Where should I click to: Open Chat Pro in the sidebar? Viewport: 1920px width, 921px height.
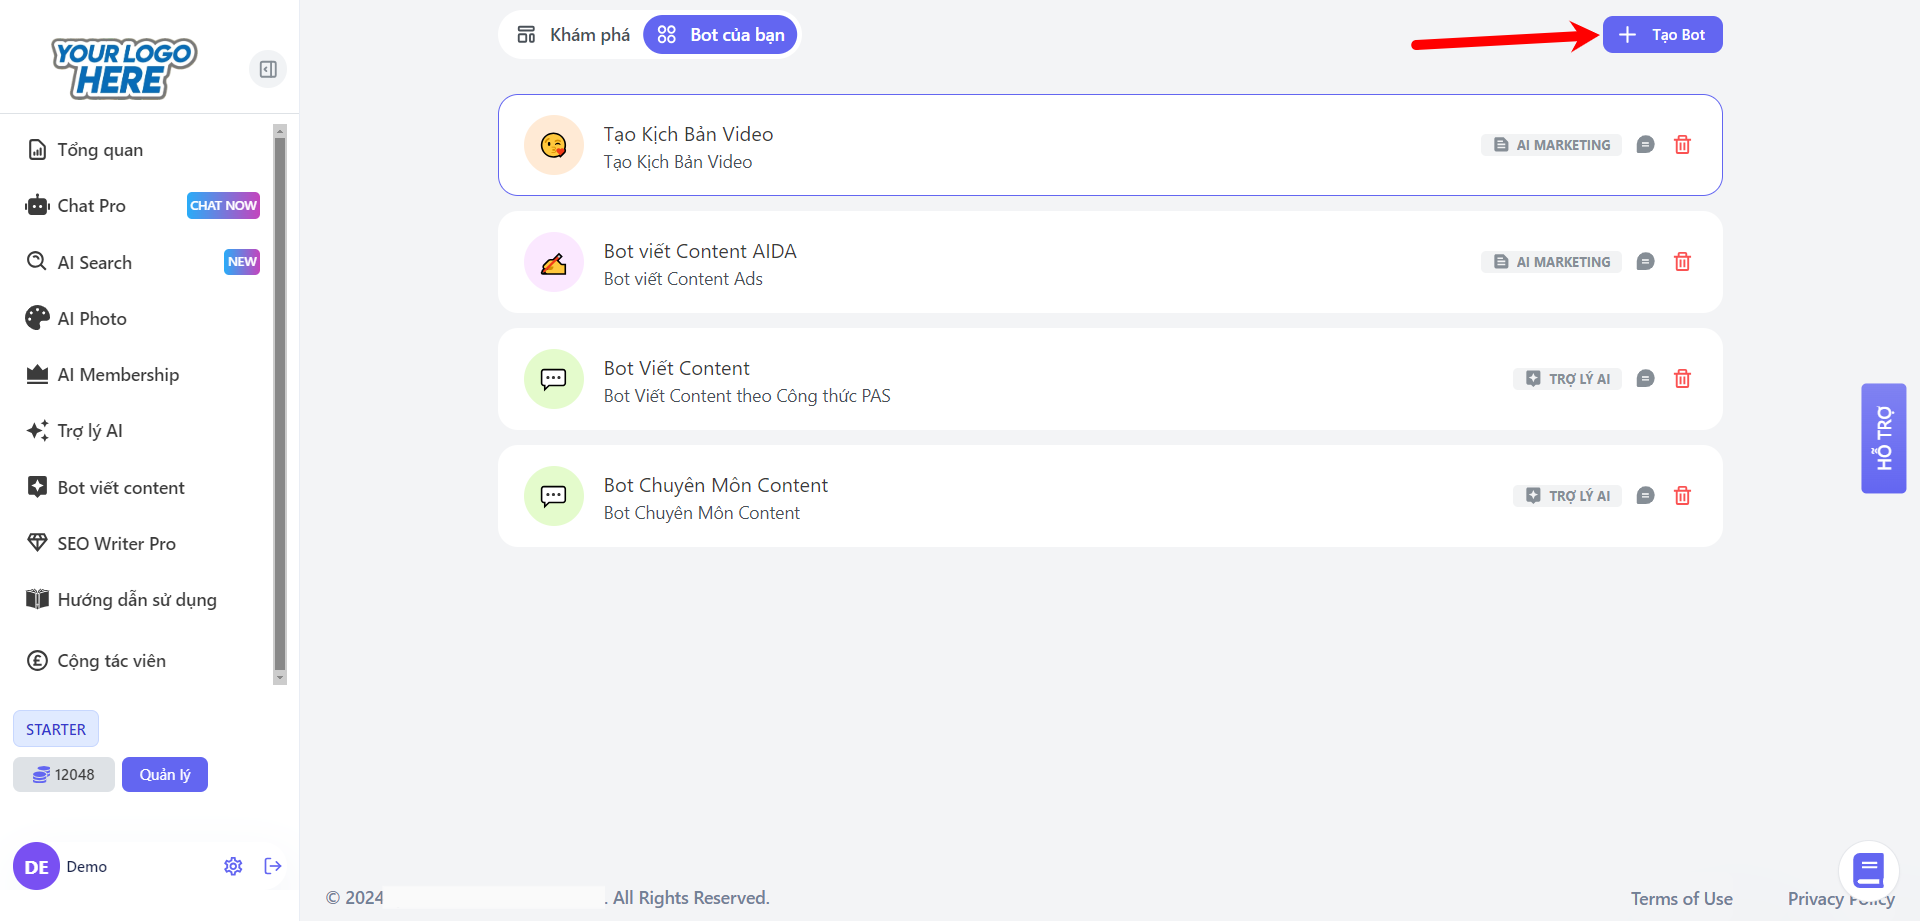coord(91,206)
